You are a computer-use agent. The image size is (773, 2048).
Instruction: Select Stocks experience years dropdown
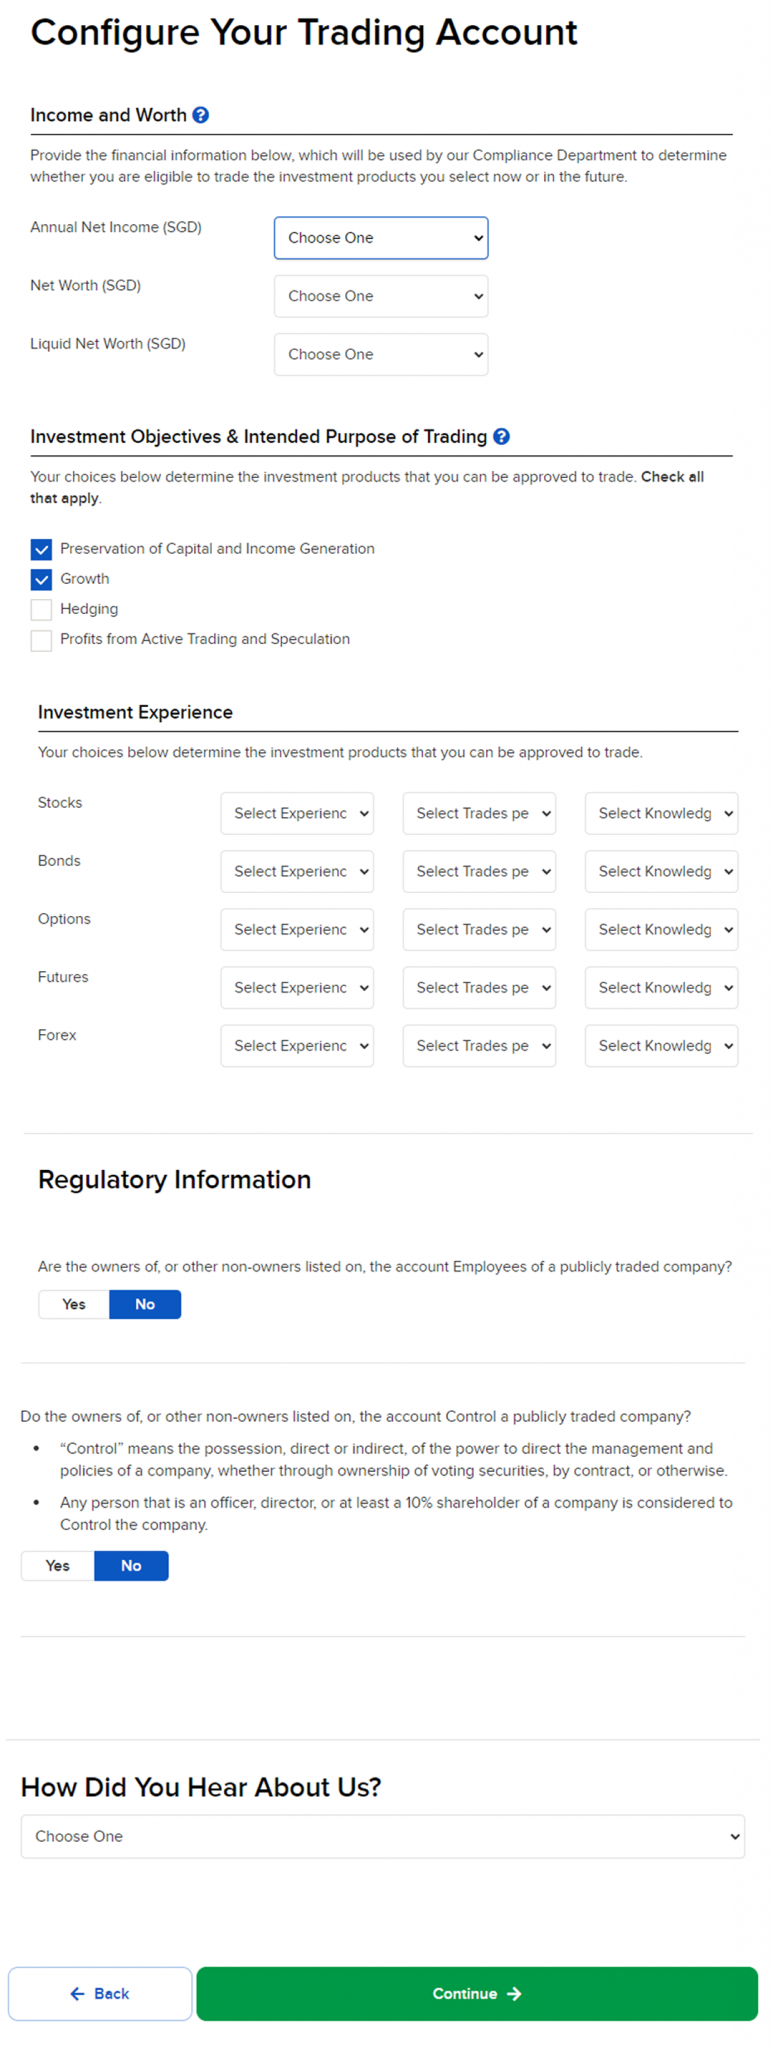pos(297,813)
